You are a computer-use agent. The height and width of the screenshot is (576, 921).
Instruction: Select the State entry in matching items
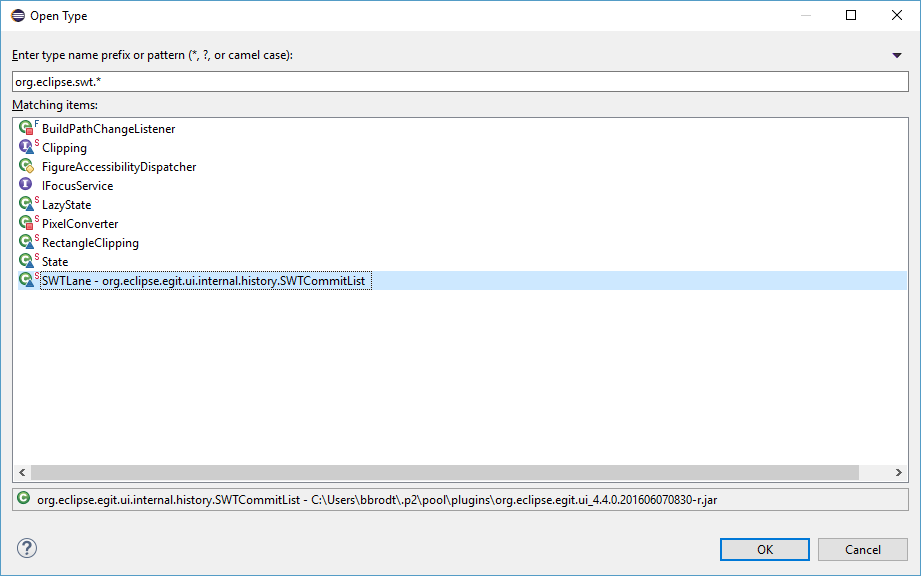[x=54, y=261]
